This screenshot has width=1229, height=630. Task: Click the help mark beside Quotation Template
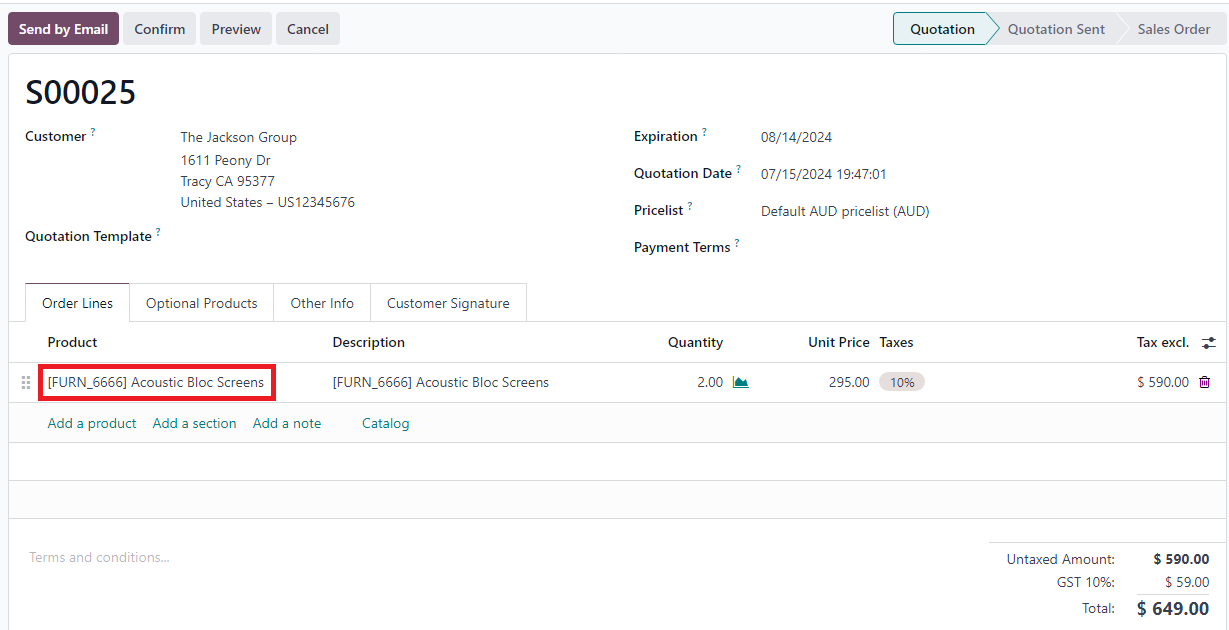point(158,232)
